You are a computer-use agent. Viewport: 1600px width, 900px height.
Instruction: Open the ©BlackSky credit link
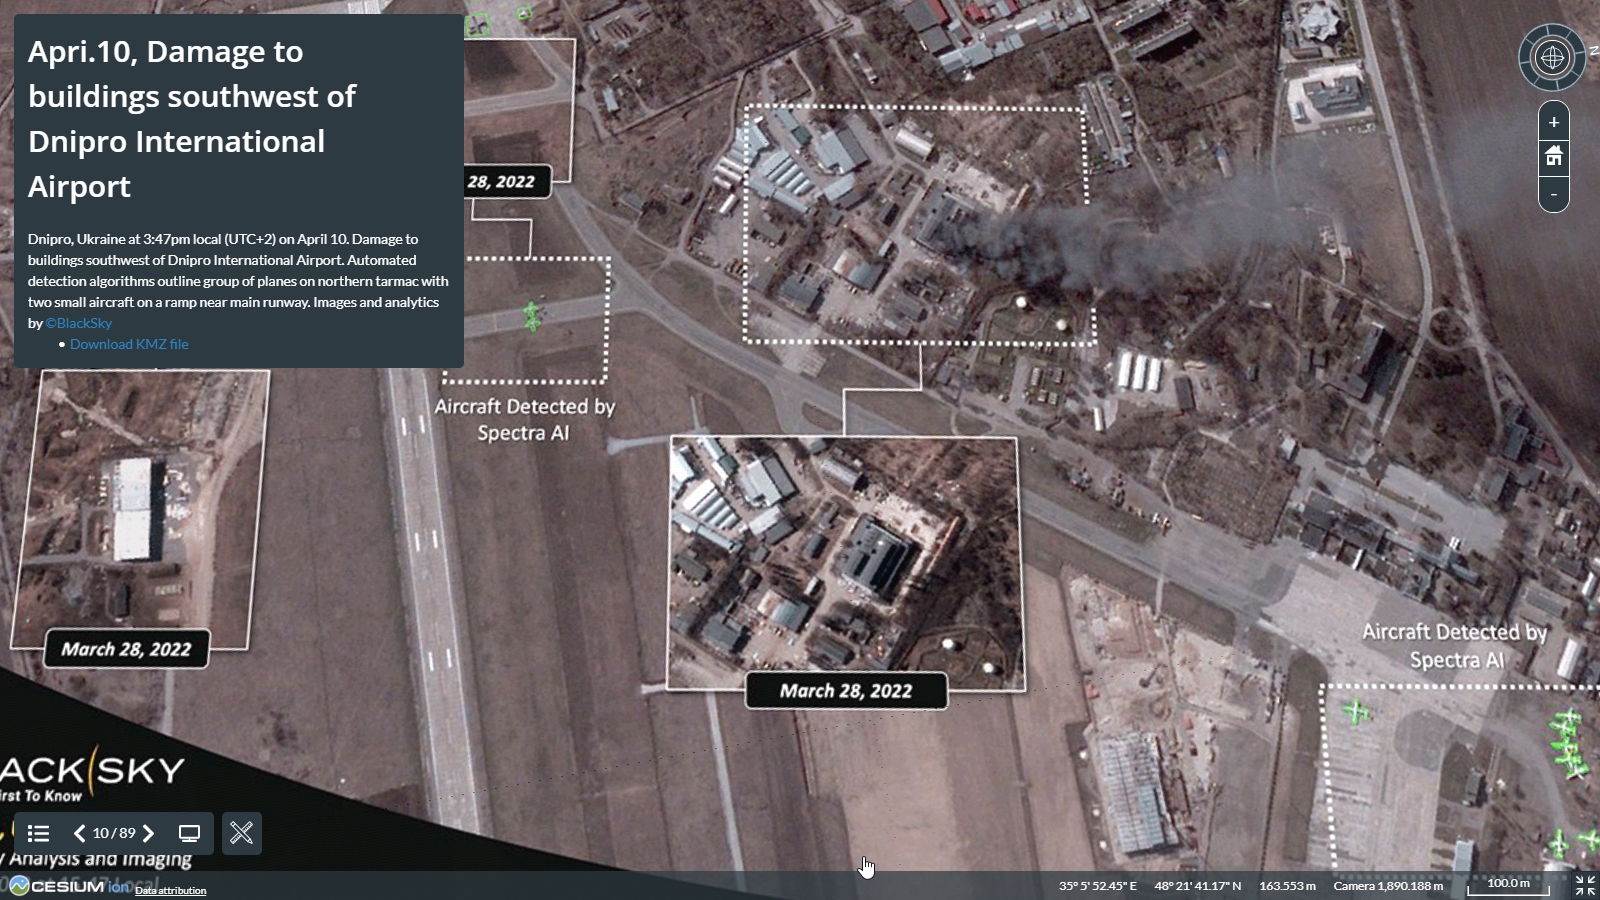[x=79, y=323]
